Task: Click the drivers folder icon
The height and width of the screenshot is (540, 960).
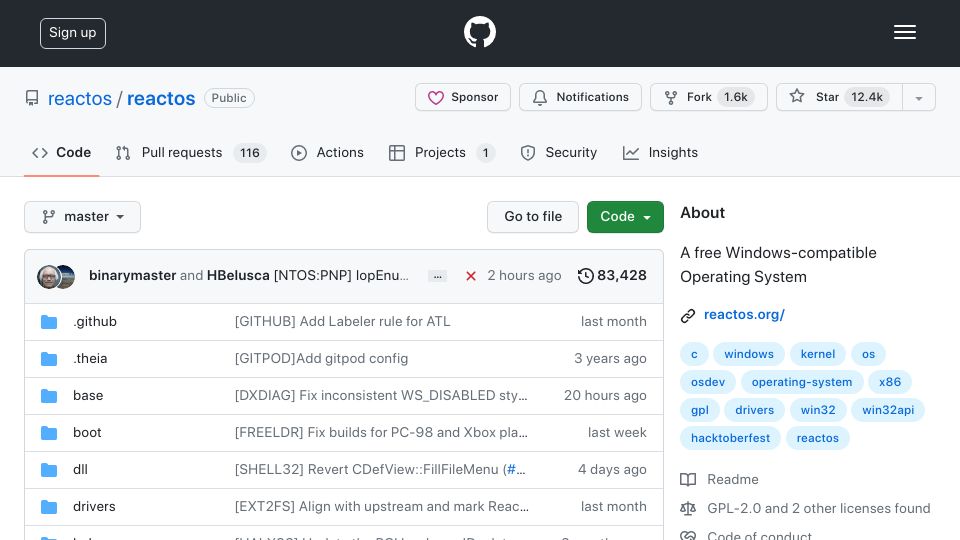Action: point(49,507)
